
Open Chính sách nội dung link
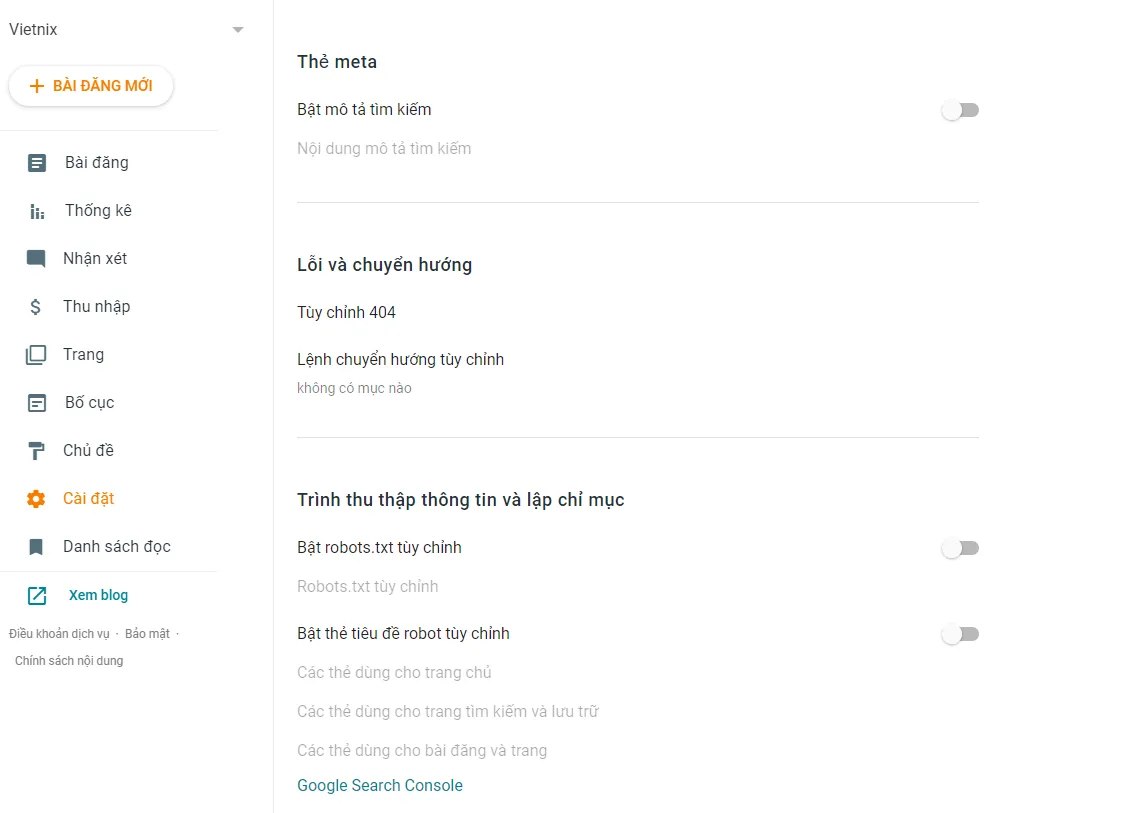pyautogui.click(x=69, y=661)
